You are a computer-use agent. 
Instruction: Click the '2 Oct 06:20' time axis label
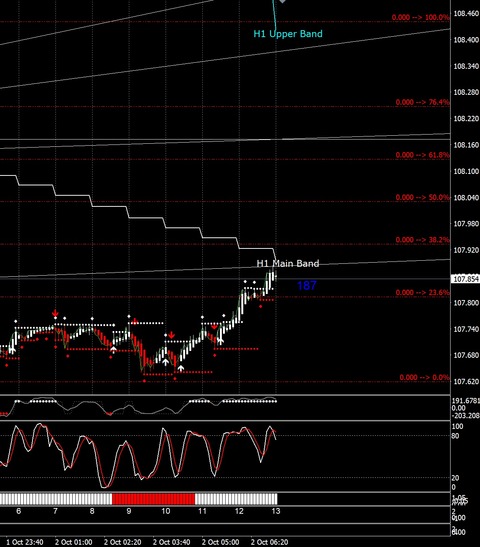(270, 542)
